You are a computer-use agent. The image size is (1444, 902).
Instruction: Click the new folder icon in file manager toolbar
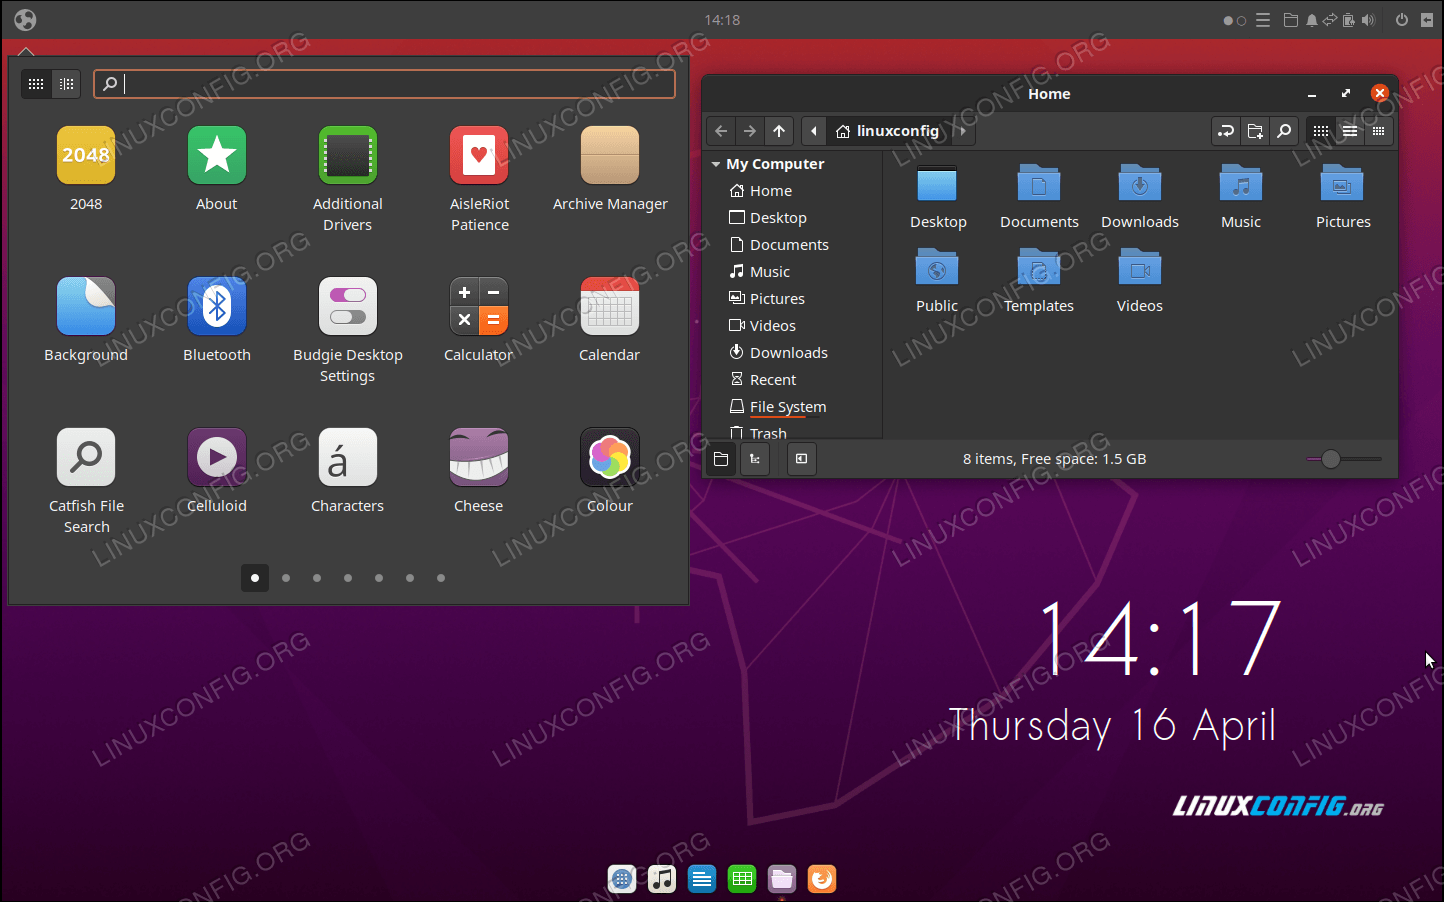click(x=1255, y=131)
